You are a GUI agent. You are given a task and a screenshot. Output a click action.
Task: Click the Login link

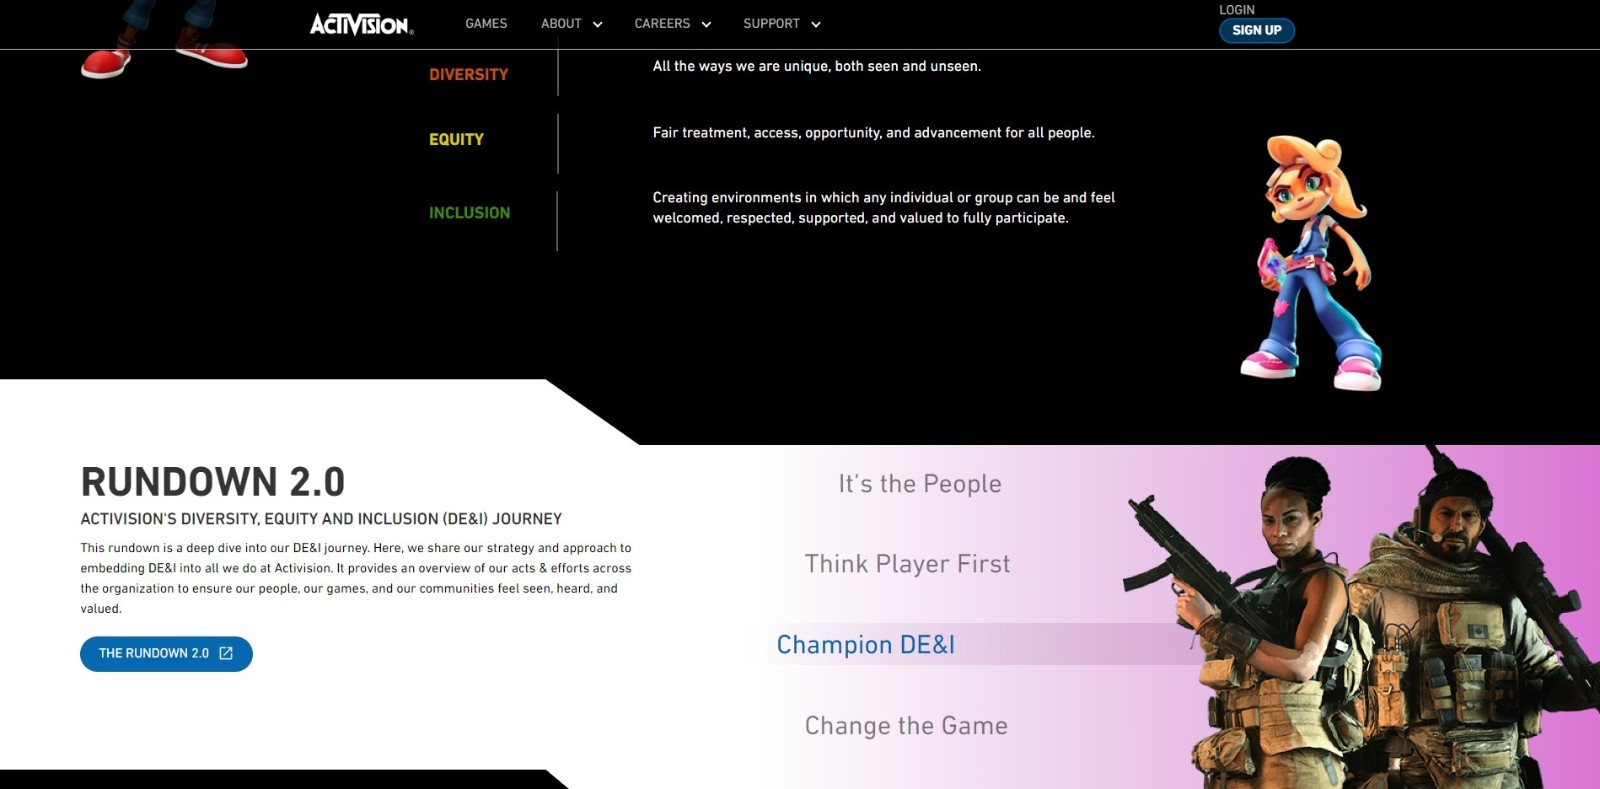(1236, 10)
